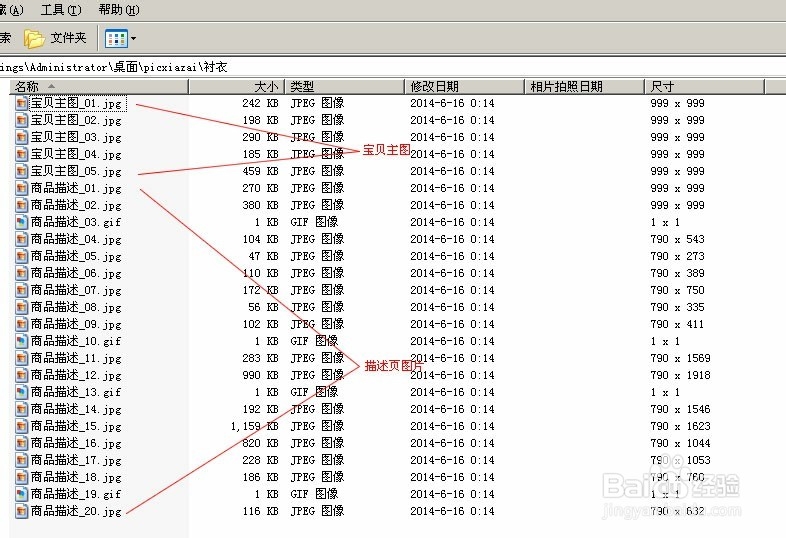Click the 790 x 411 dimension value
This screenshot has height=538, width=786.
[x=677, y=324]
